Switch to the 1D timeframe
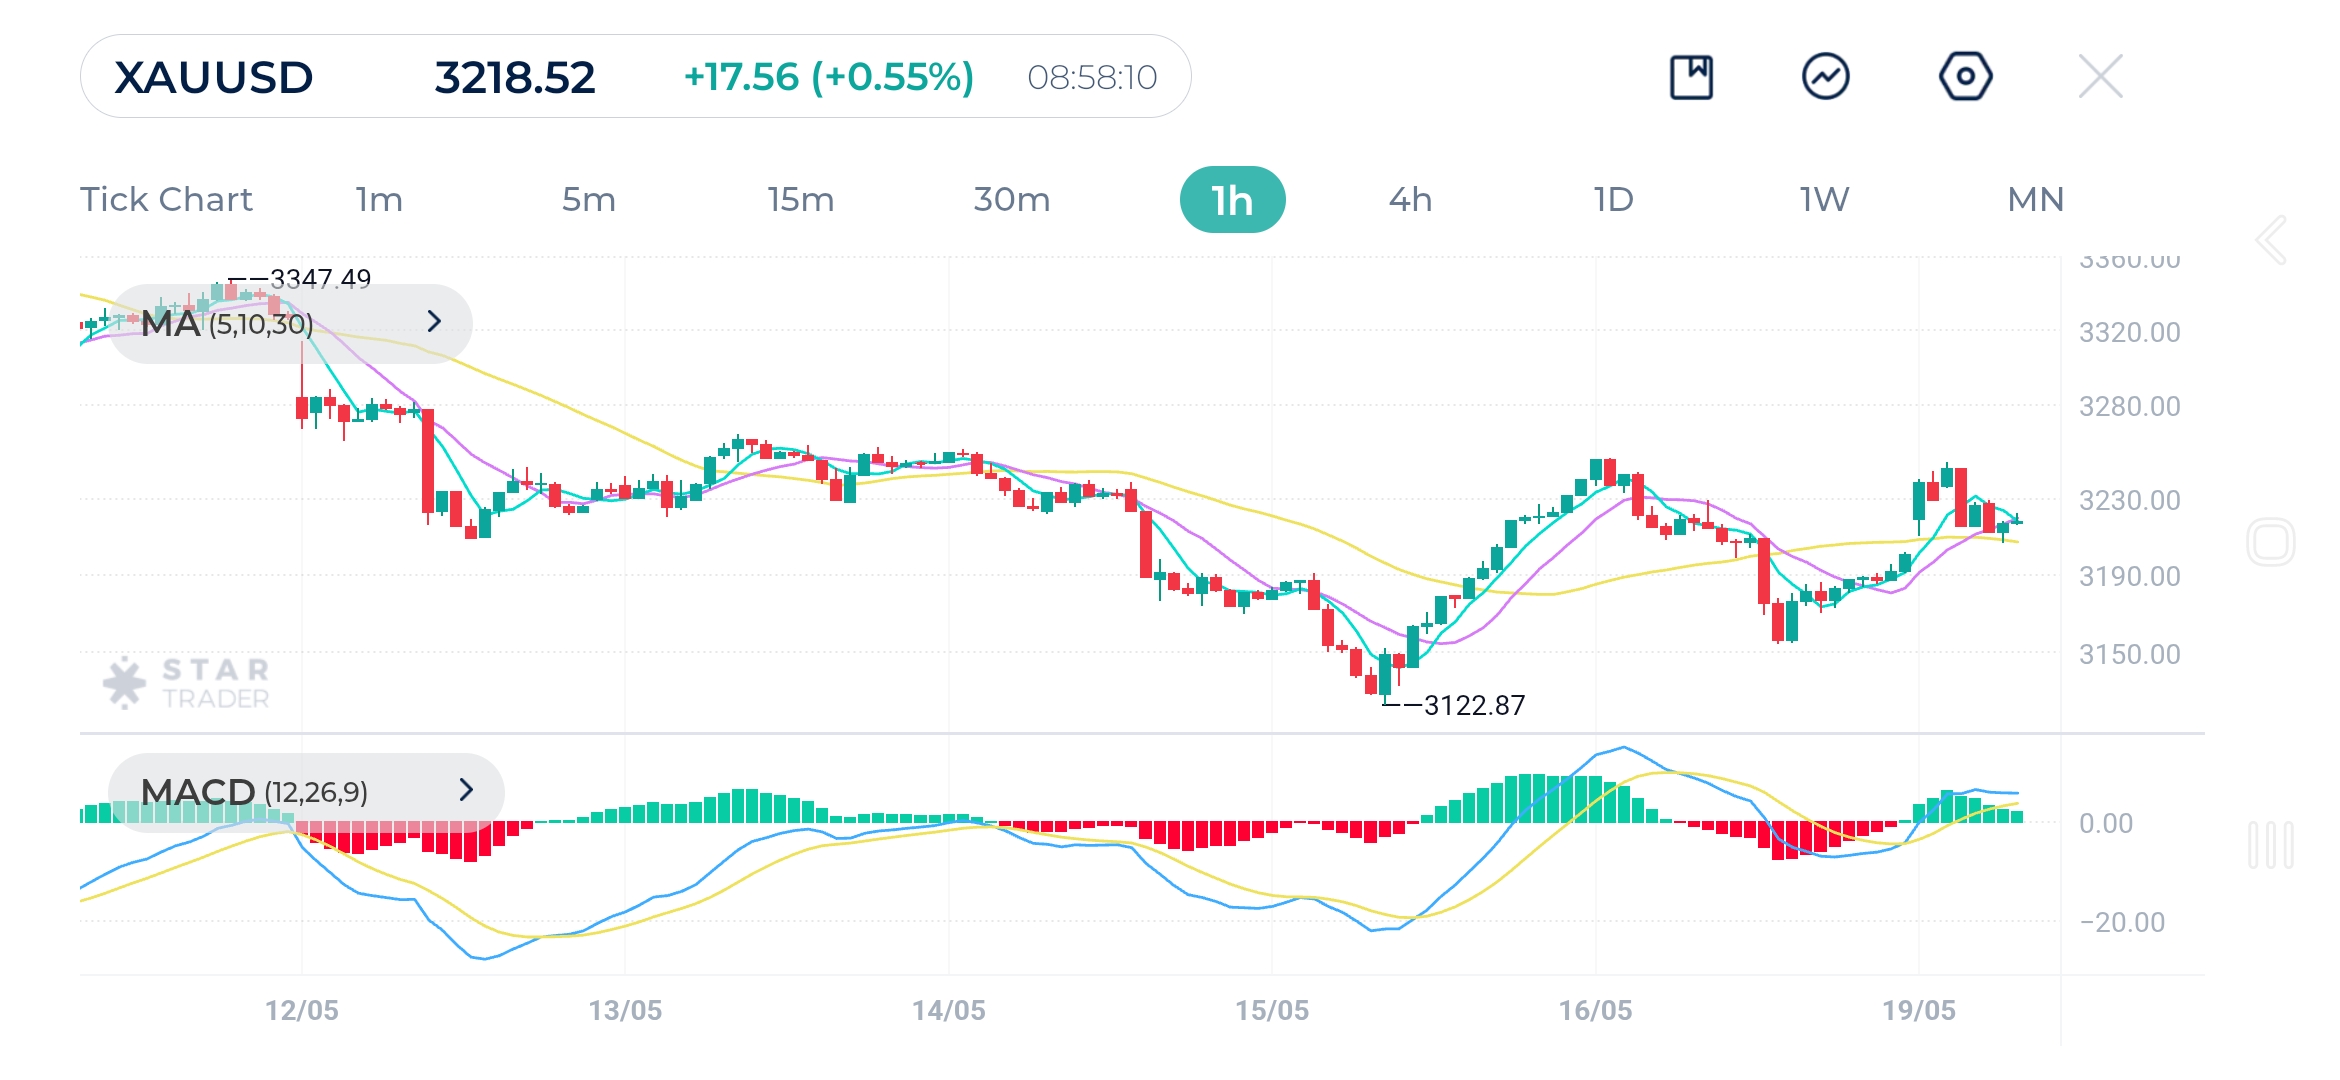The height and width of the screenshot is (1080, 2340). (1613, 199)
